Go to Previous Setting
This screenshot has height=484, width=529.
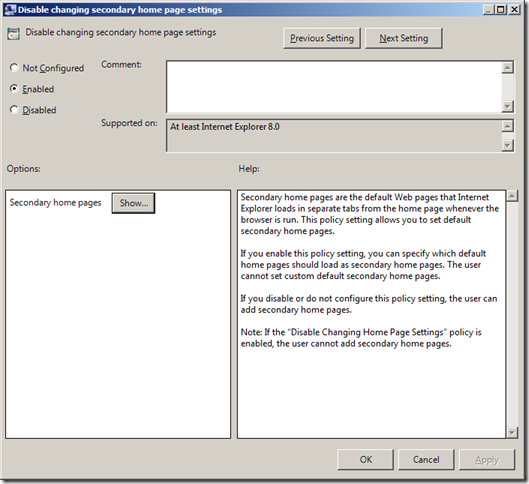click(x=322, y=38)
